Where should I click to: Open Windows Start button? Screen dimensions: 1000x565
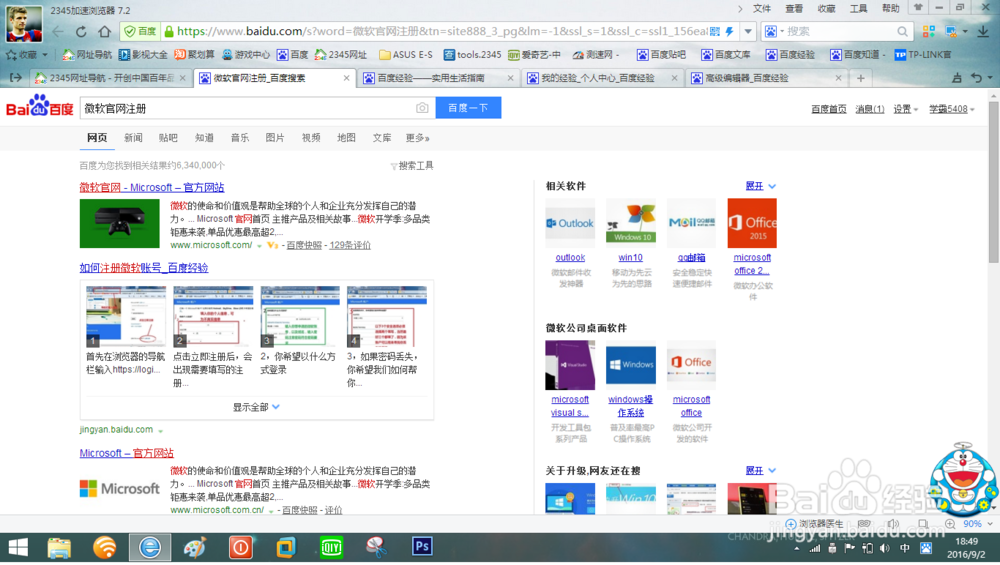tap(18, 547)
